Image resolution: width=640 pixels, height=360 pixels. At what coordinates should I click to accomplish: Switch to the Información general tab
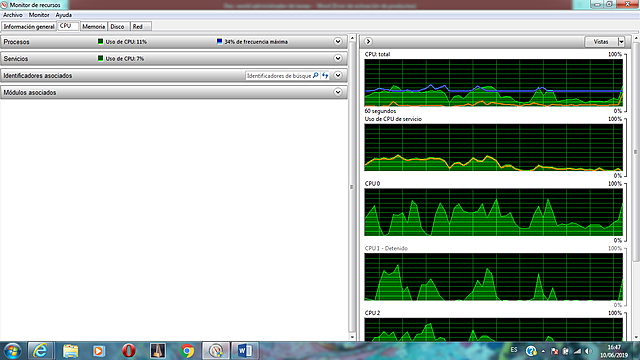(29, 27)
